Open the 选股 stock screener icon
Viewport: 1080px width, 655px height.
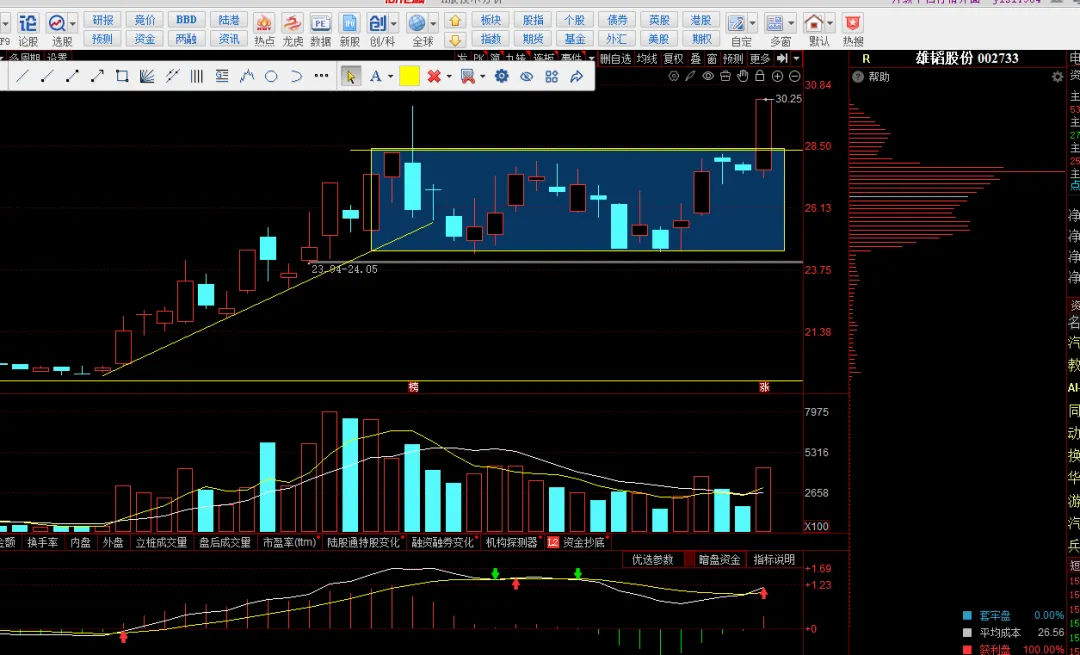57,30
